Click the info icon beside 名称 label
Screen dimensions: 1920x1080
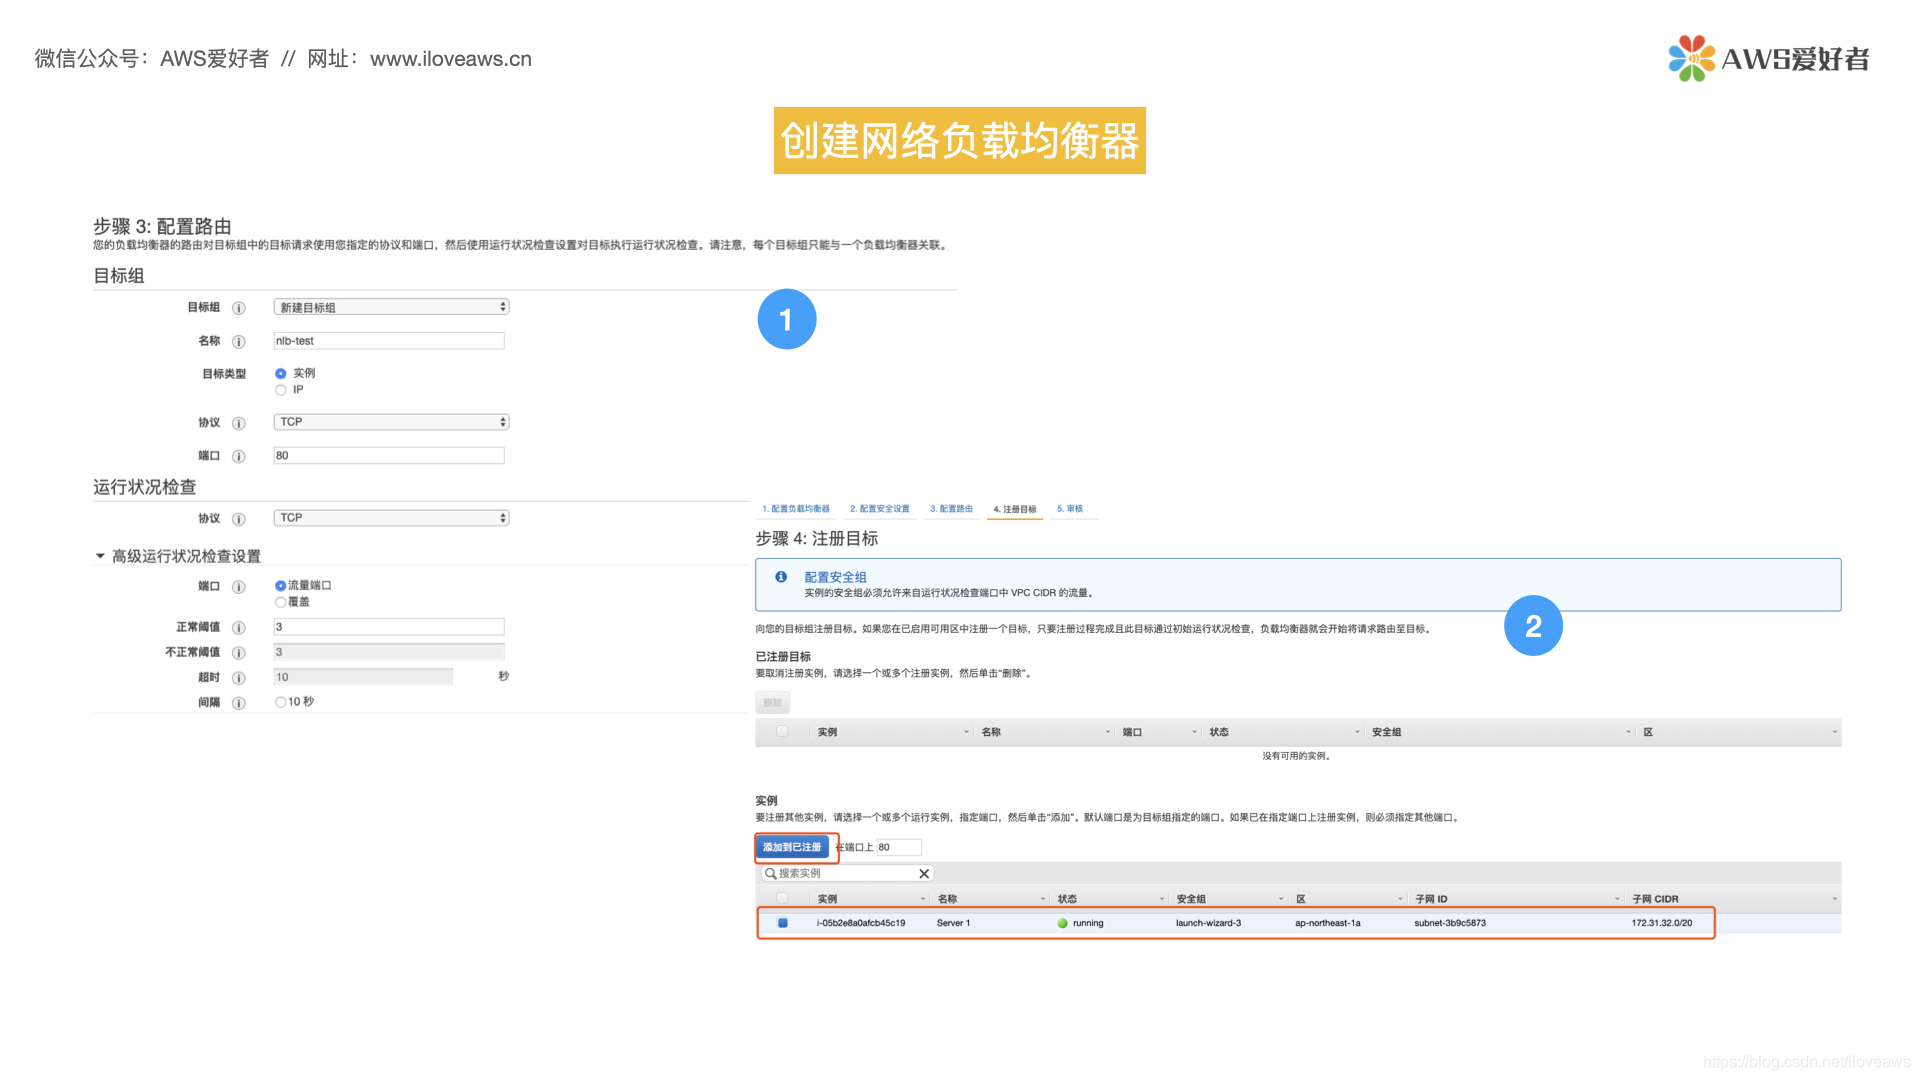click(239, 342)
